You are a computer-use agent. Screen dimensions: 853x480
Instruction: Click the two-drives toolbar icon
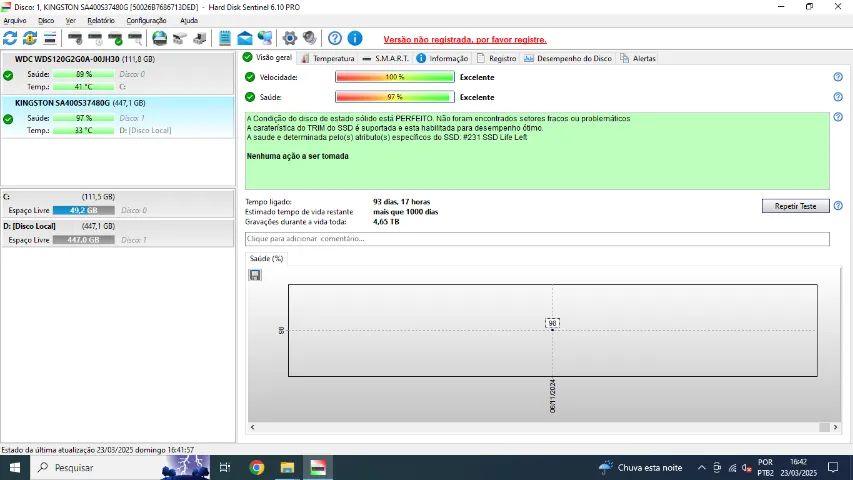(180, 38)
